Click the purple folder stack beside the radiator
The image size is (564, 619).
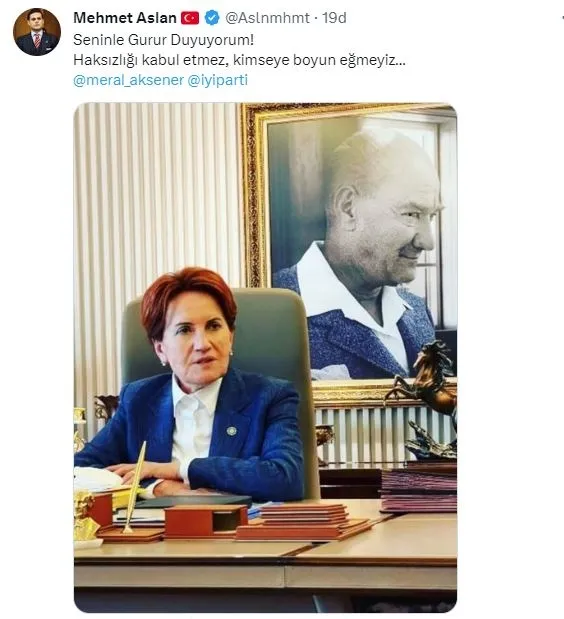pos(418,488)
